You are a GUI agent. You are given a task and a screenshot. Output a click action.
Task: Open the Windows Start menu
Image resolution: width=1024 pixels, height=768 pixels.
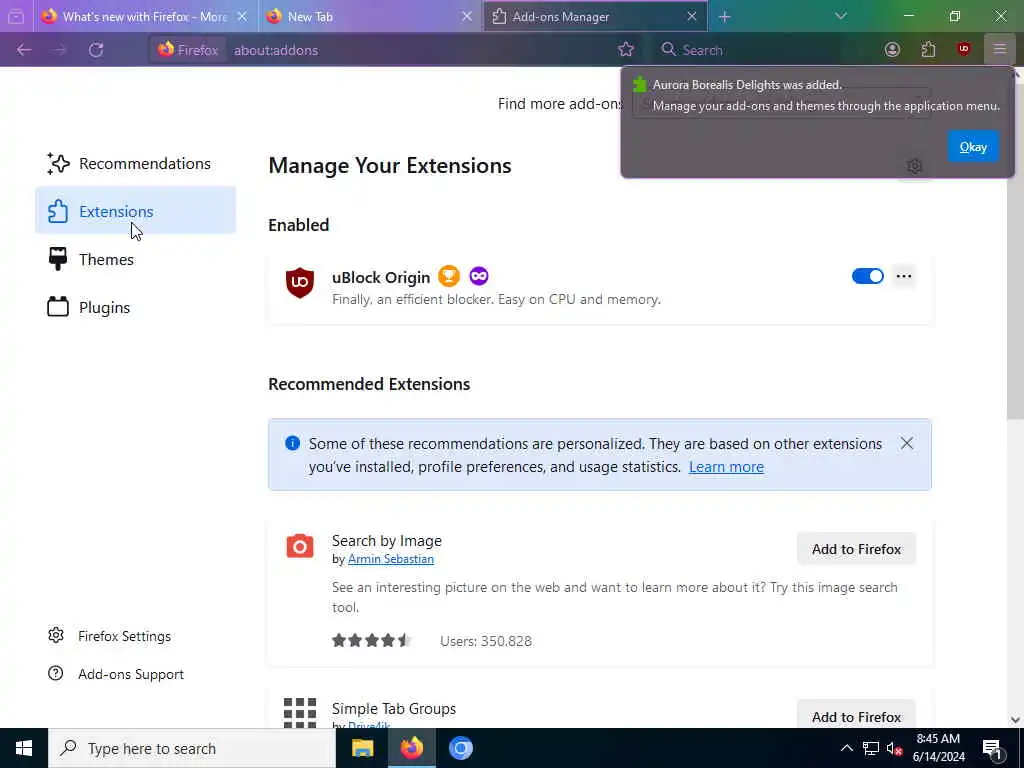24,748
